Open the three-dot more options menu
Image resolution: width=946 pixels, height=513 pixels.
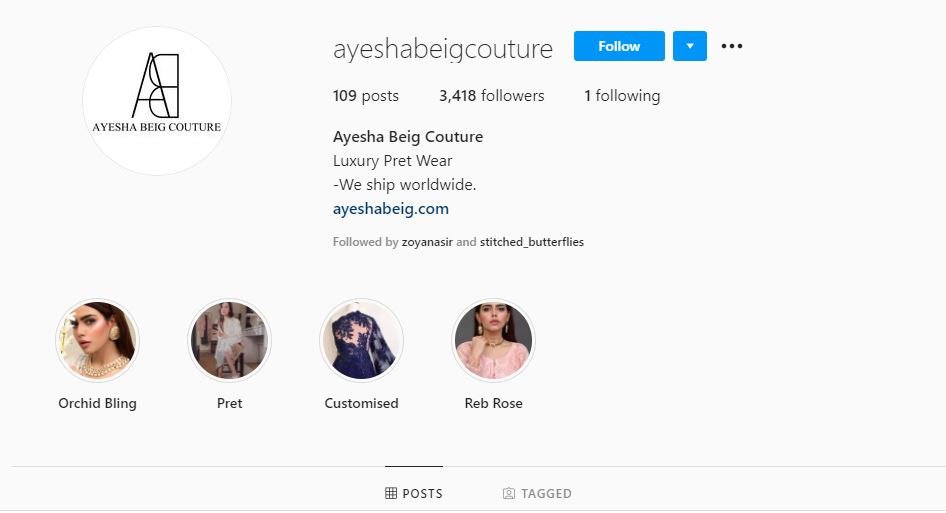coord(732,46)
